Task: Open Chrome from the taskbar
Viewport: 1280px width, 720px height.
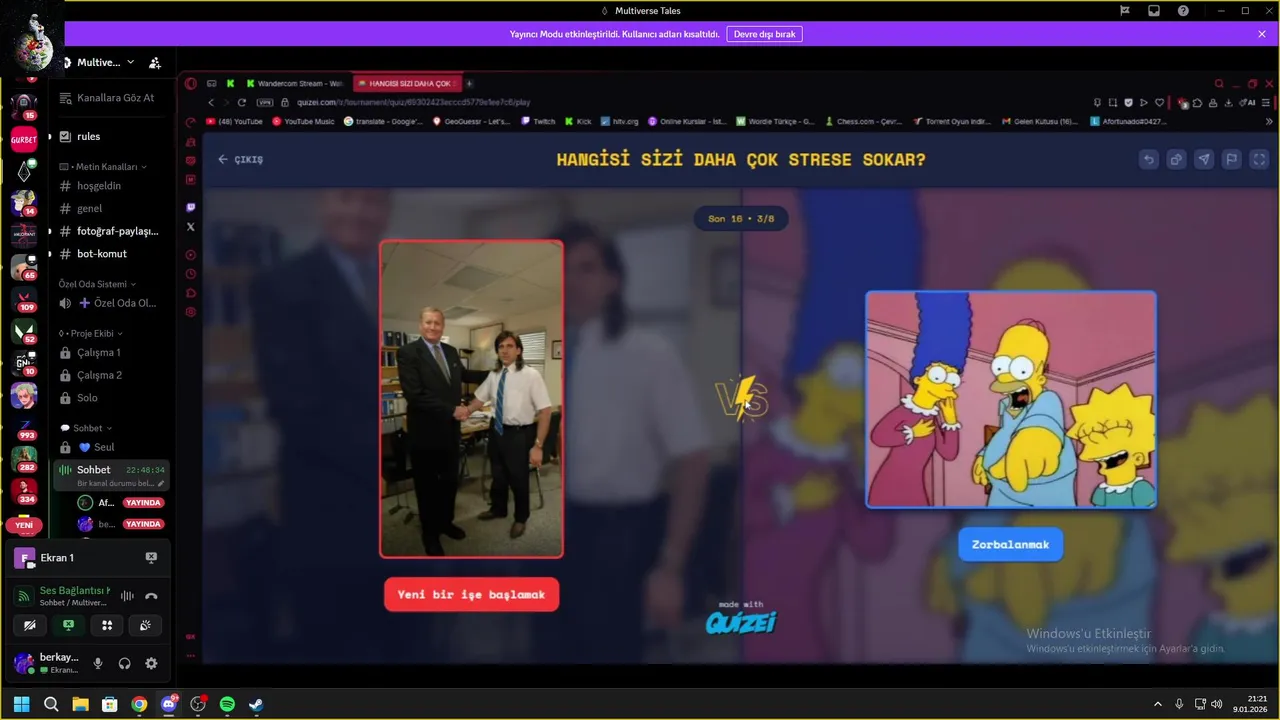Action: tap(139, 704)
